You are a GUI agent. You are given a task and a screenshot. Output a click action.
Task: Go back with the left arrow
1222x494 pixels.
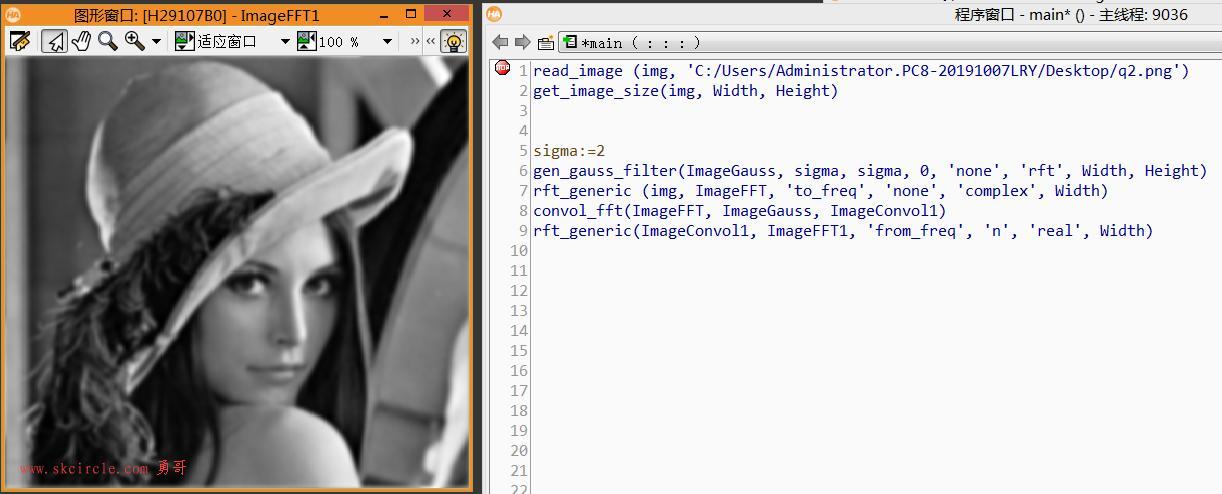tap(500, 42)
